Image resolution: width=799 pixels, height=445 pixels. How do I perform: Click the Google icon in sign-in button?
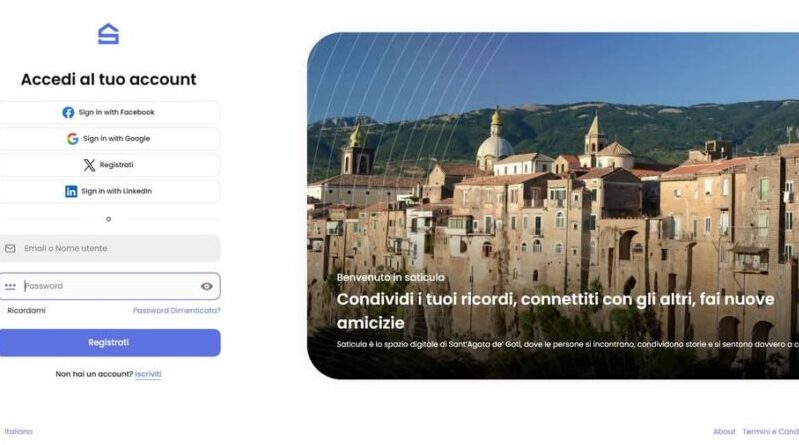coord(72,139)
